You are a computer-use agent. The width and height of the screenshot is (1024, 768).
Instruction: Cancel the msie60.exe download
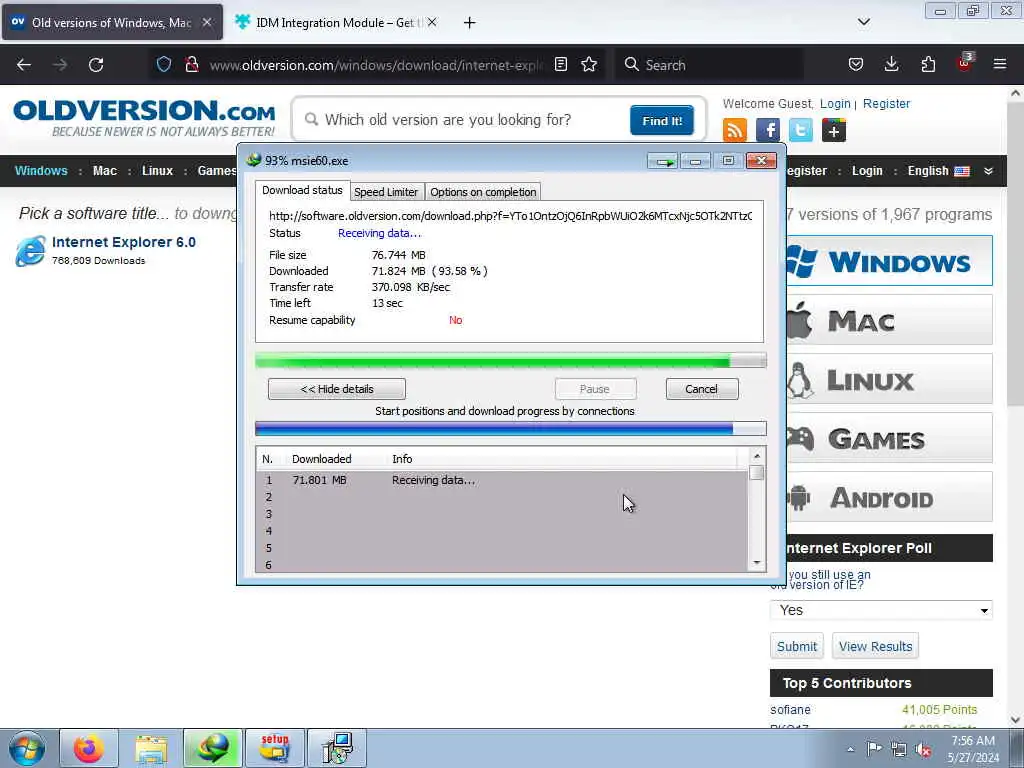702,389
